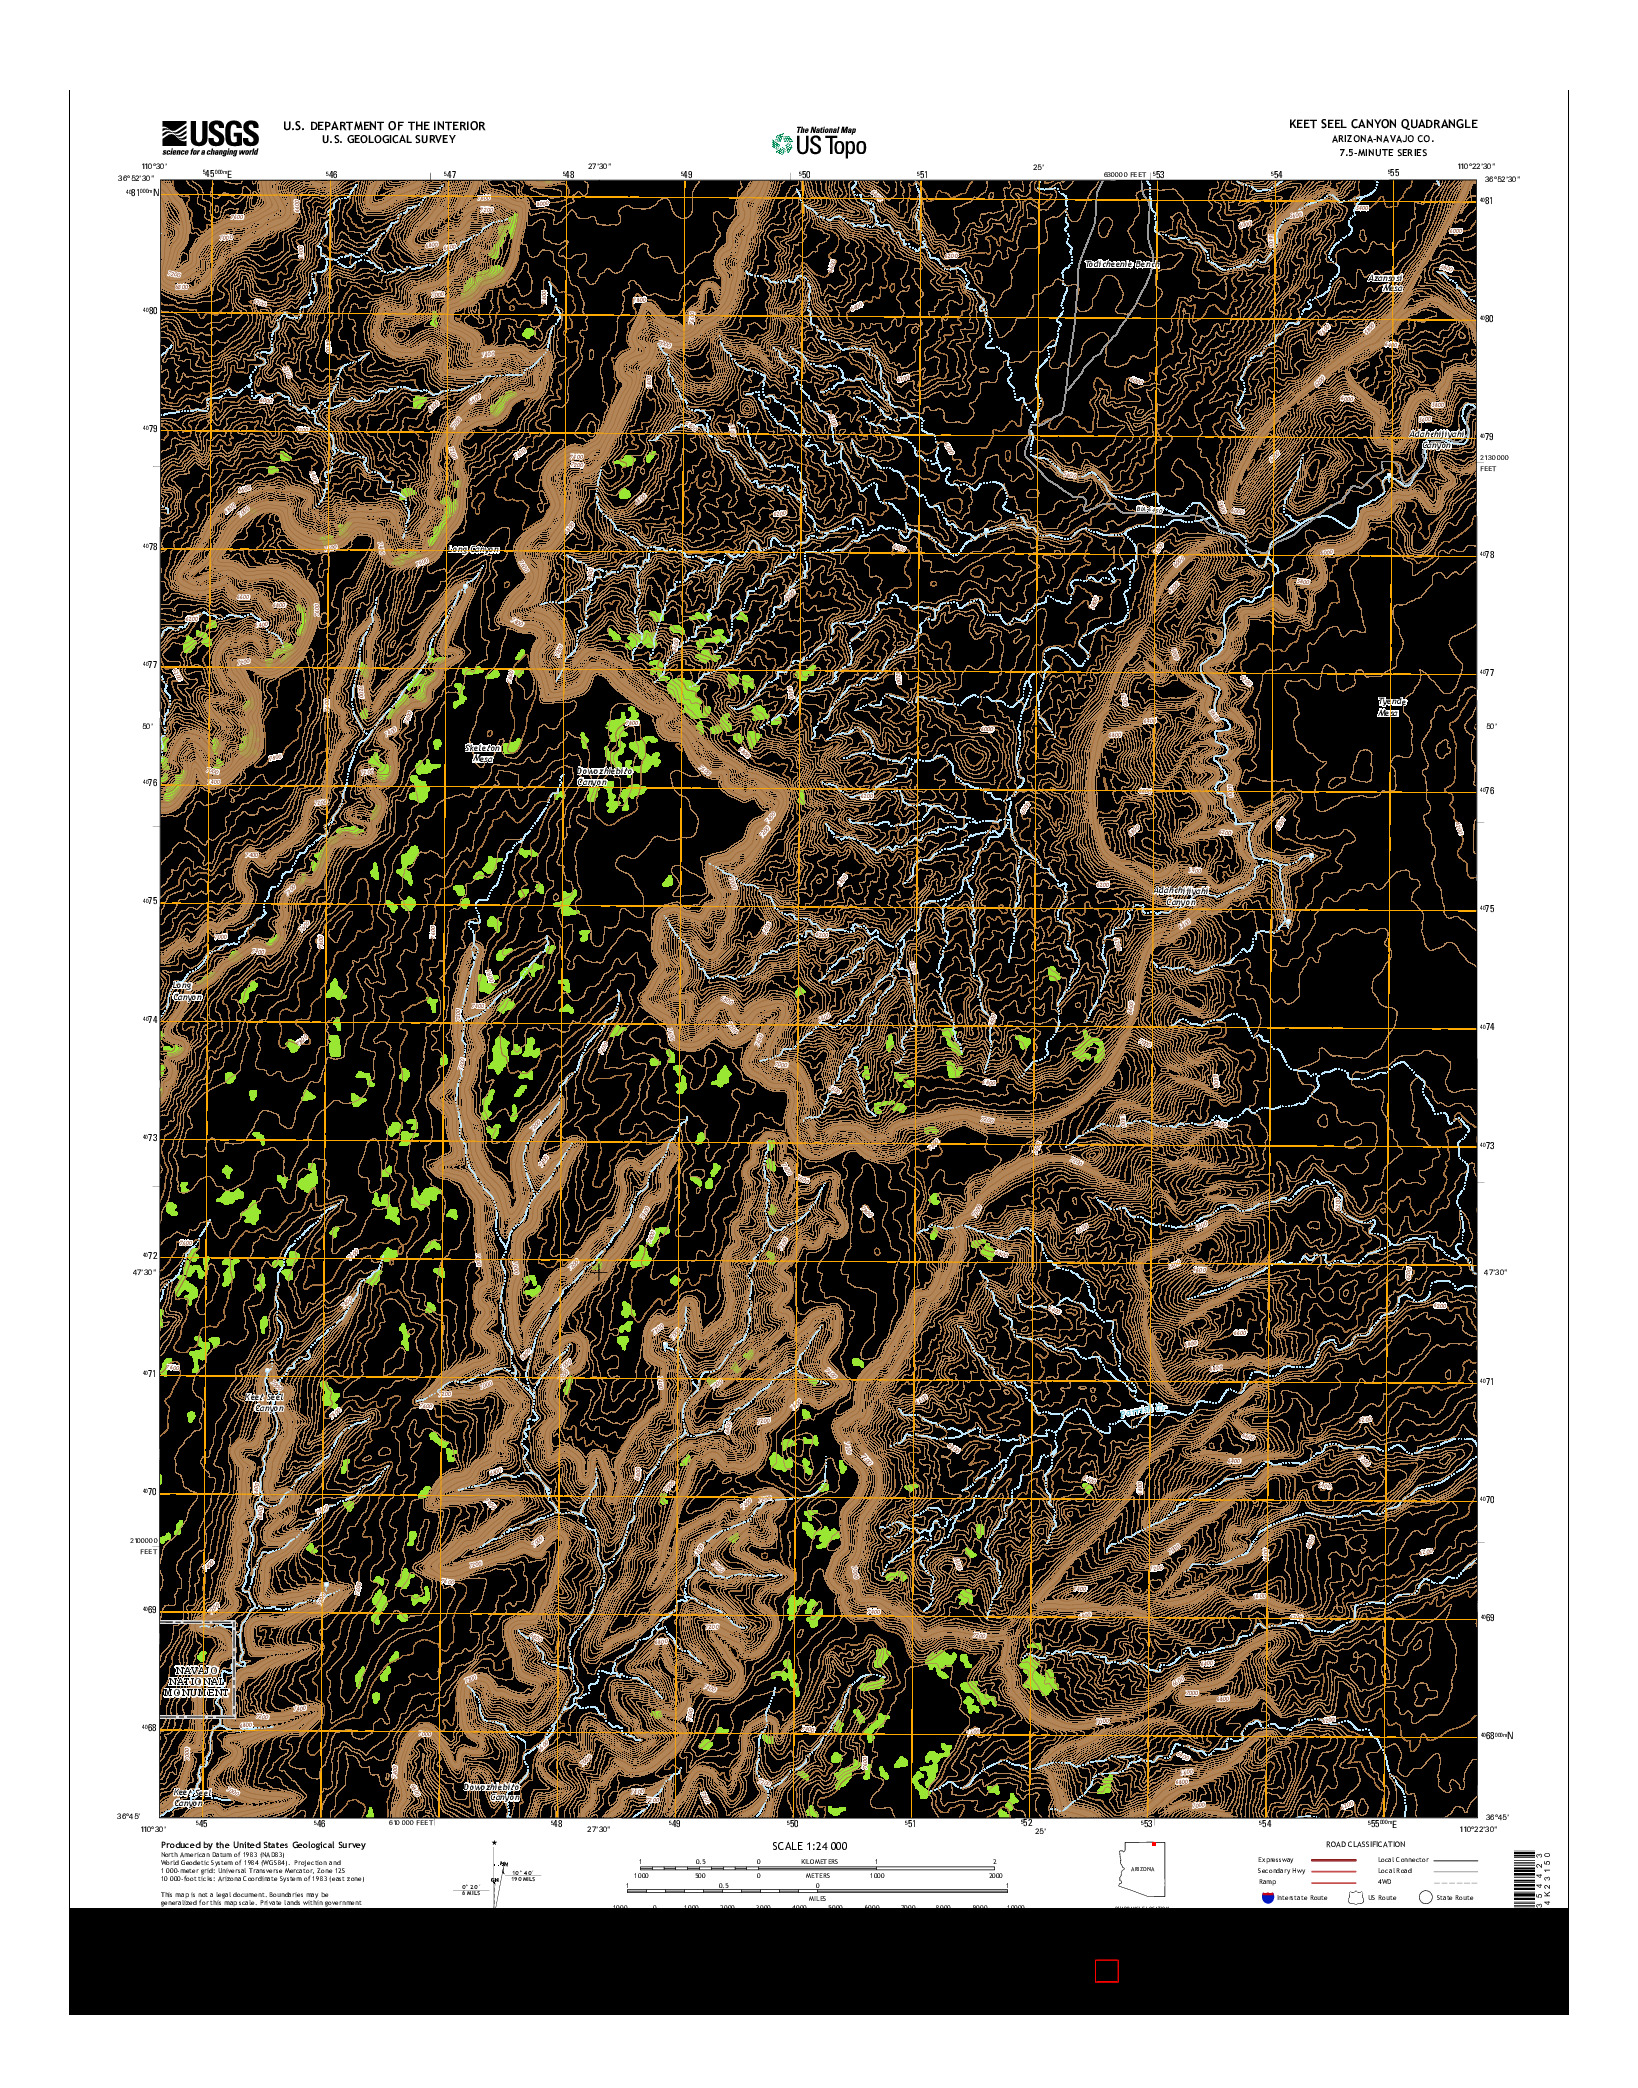
Task: Click the Local Connector line sample
Action: [1455, 1860]
